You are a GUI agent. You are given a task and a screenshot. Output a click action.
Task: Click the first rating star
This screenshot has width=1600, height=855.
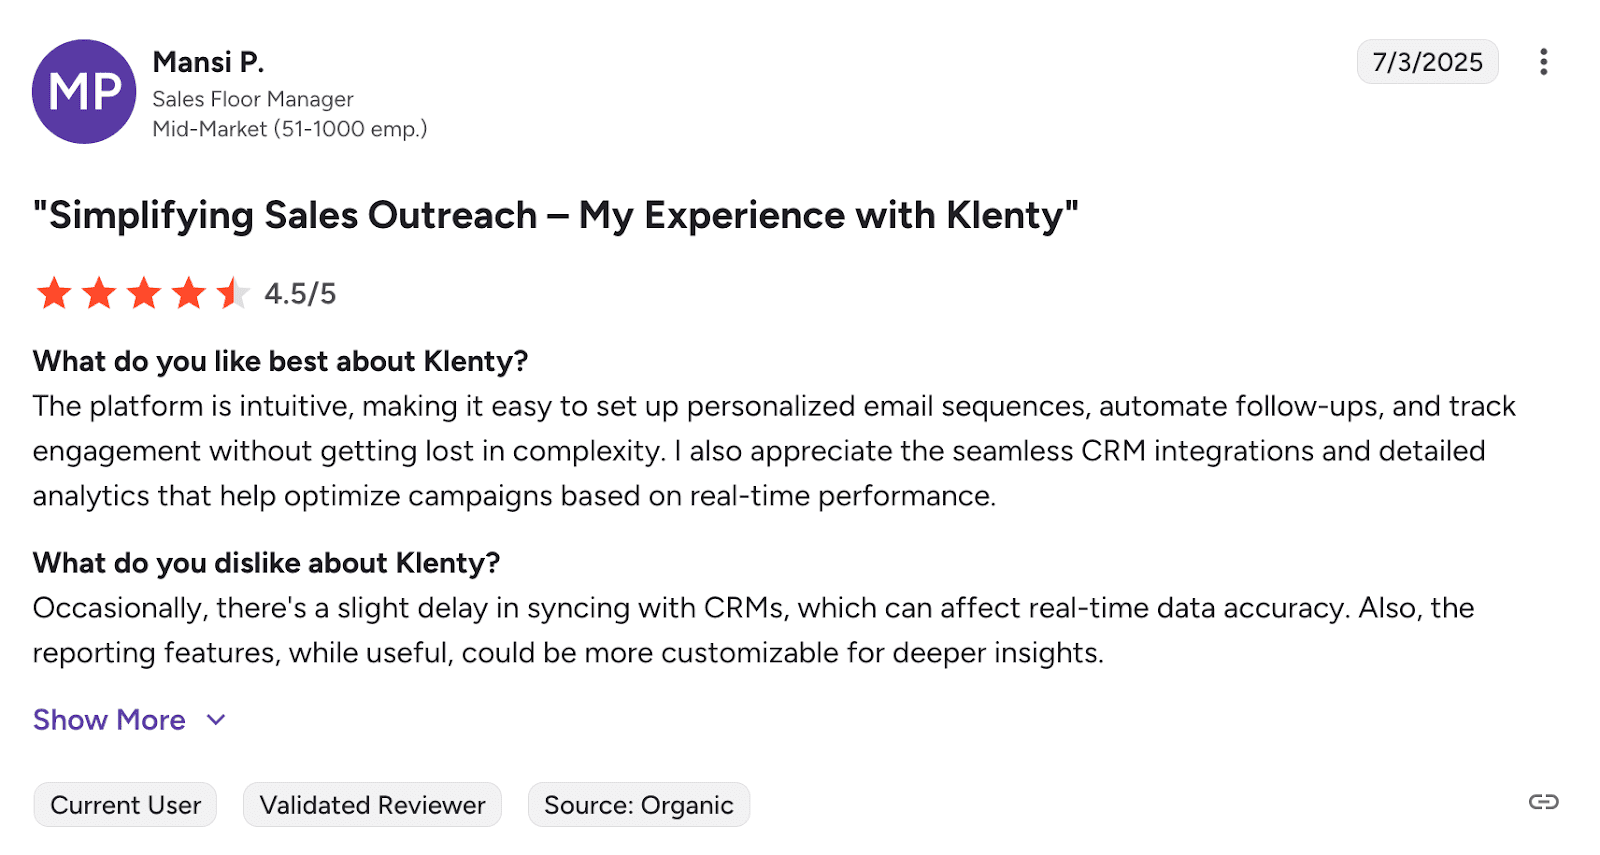coord(54,294)
